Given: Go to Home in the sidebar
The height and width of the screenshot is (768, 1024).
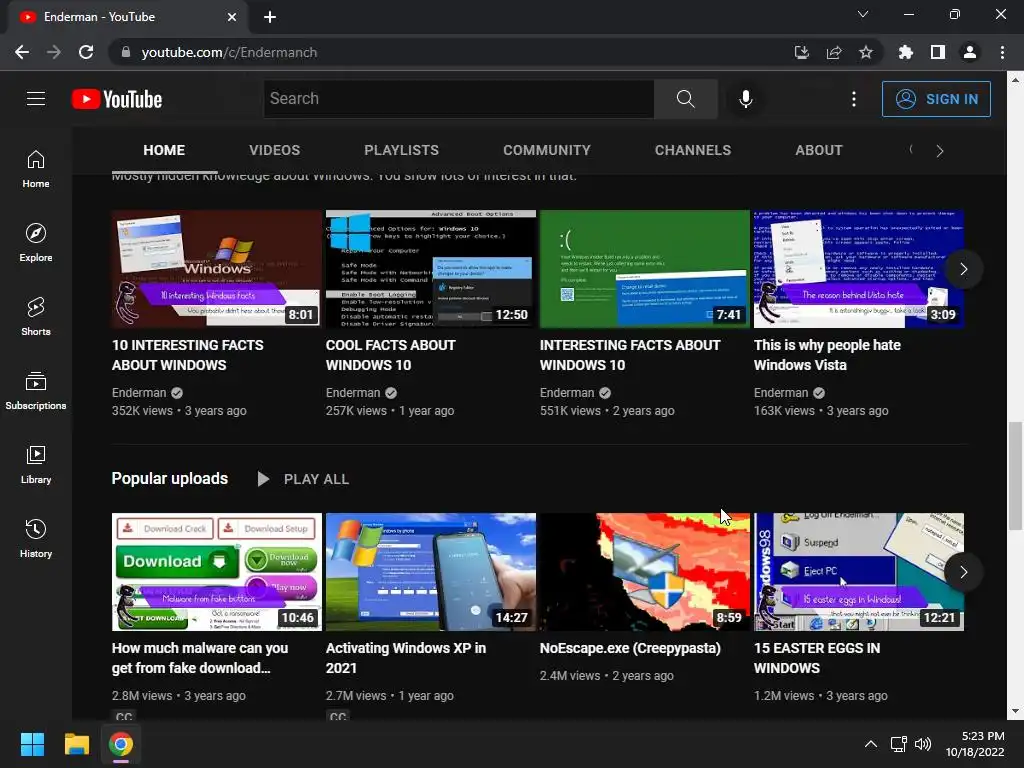Looking at the screenshot, I should point(36,169).
